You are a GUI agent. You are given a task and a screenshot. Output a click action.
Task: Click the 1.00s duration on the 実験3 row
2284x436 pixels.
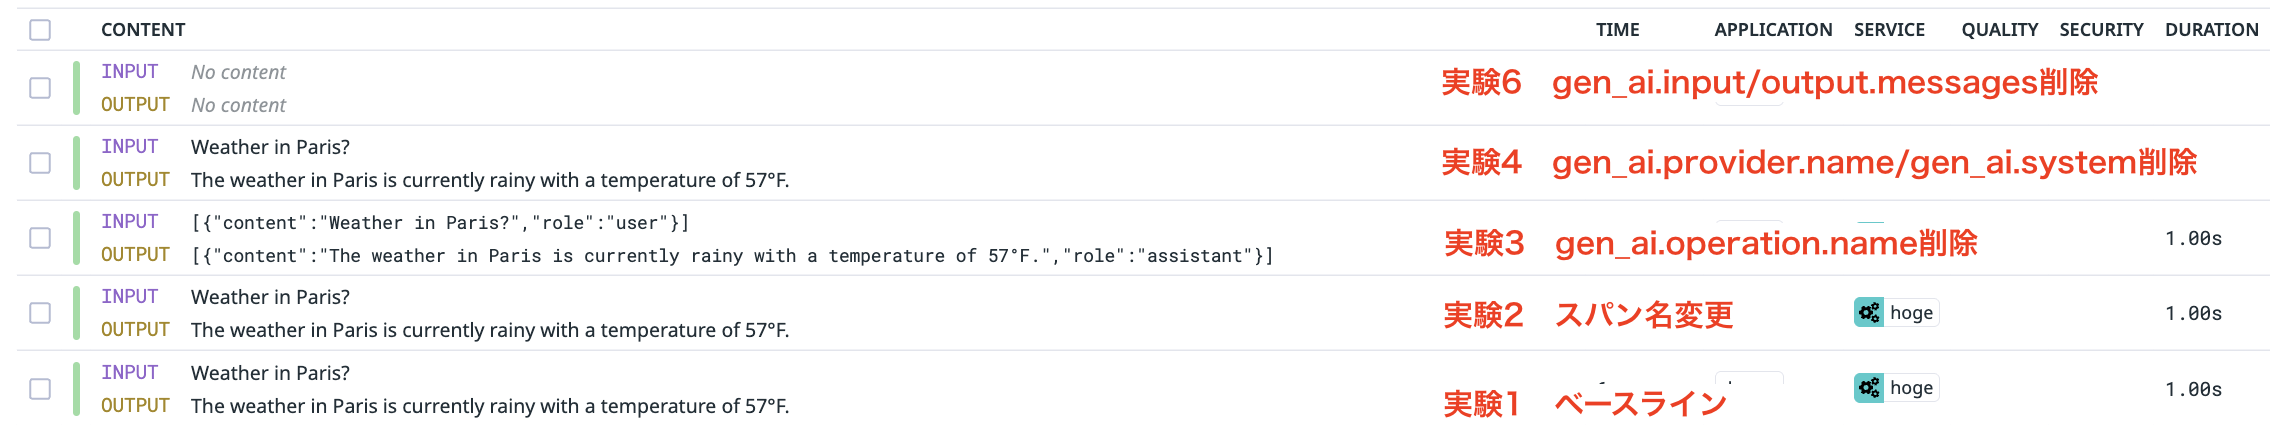[x=2193, y=238]
